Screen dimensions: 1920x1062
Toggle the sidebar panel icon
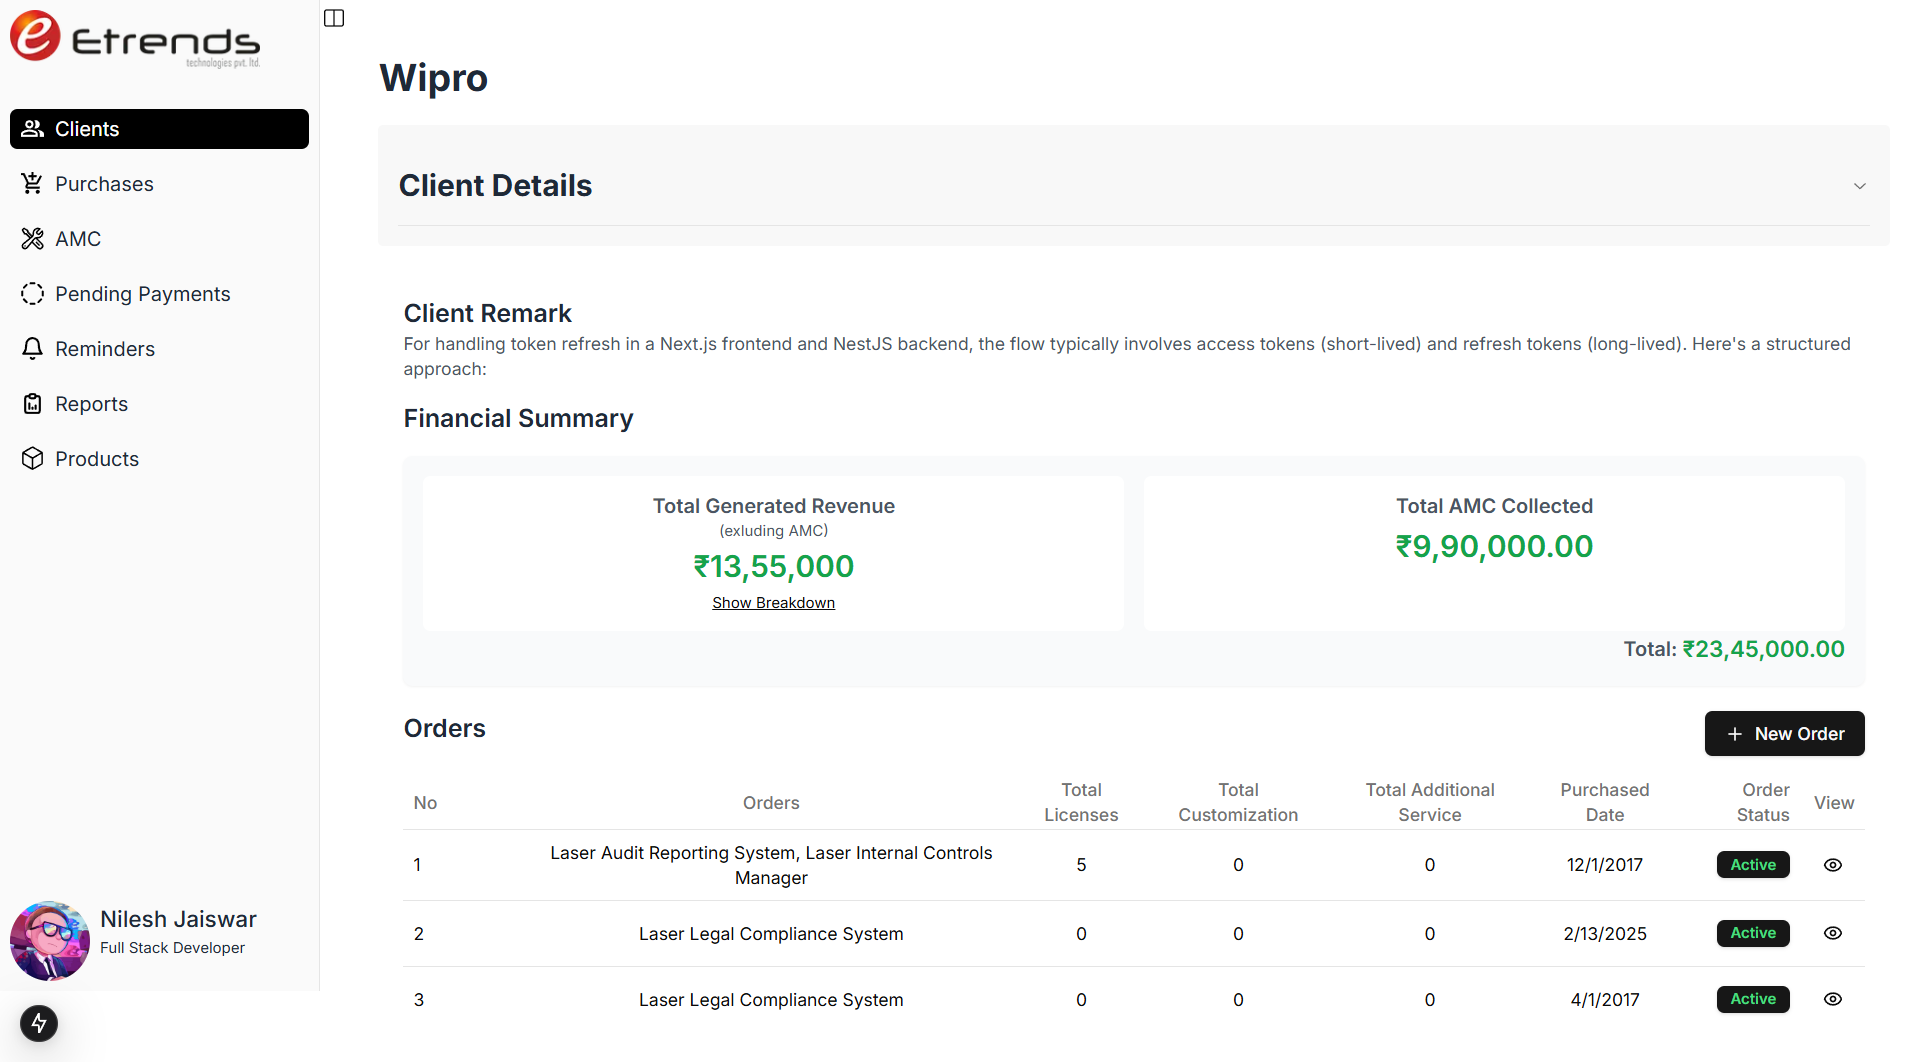tap(334, 18)
